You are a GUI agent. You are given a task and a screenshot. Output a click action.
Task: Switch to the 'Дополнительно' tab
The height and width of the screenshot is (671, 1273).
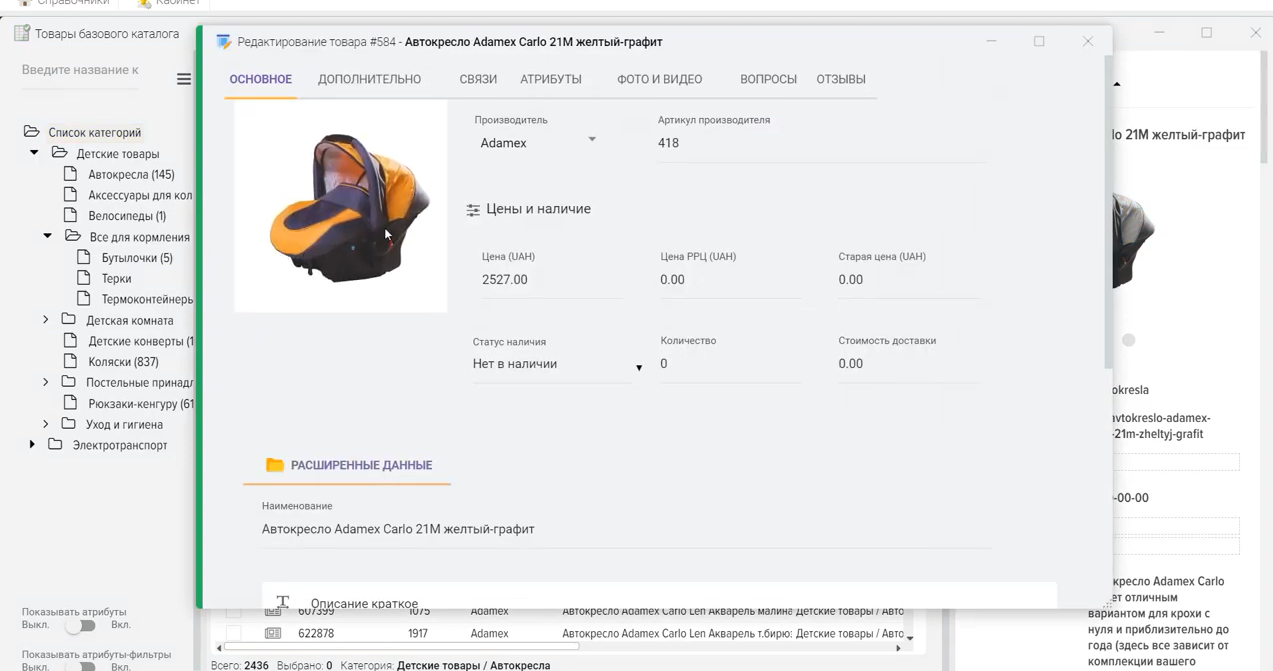tap(369, 79)
